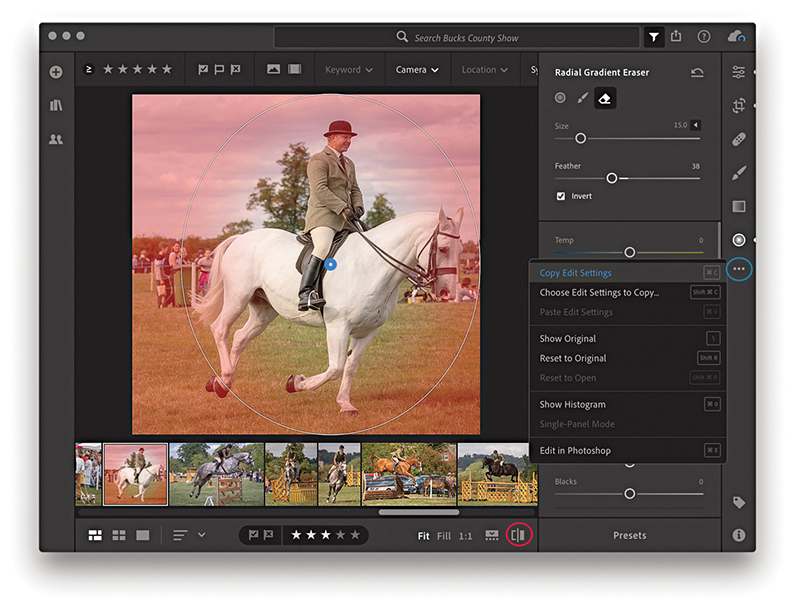Image resolution: width=795 pixels, height=608 pixels.
Task: Click the three-dot more options icon
Action: (x=739, y=269)
